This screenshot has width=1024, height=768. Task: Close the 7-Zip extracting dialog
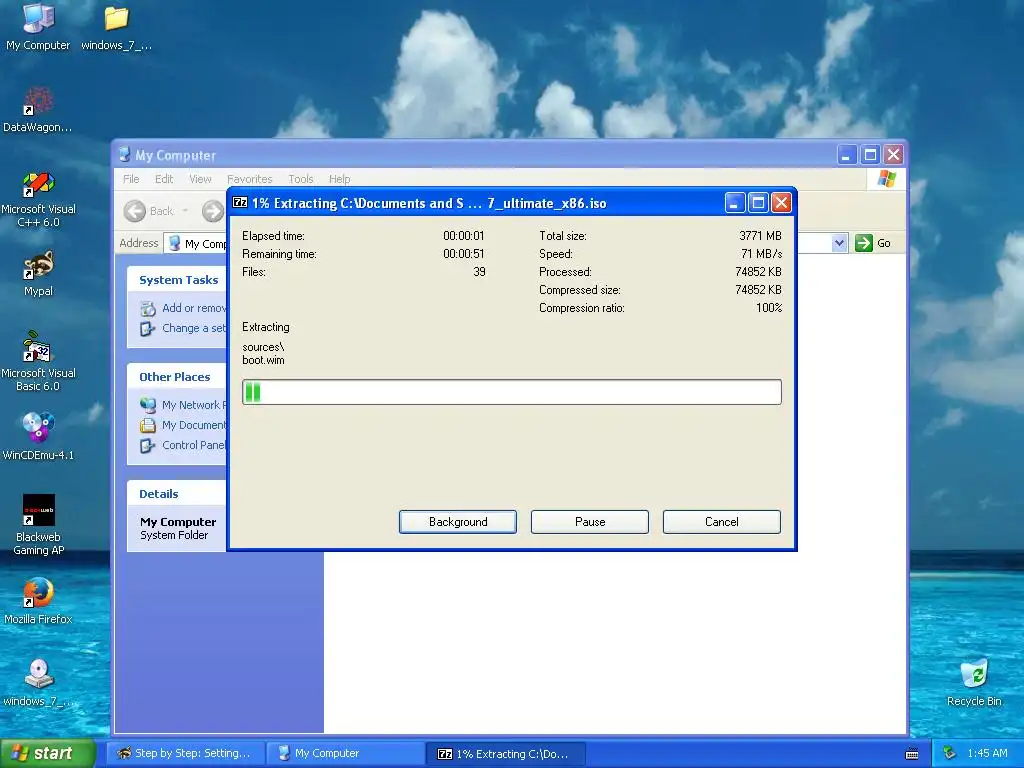[781, 202]
